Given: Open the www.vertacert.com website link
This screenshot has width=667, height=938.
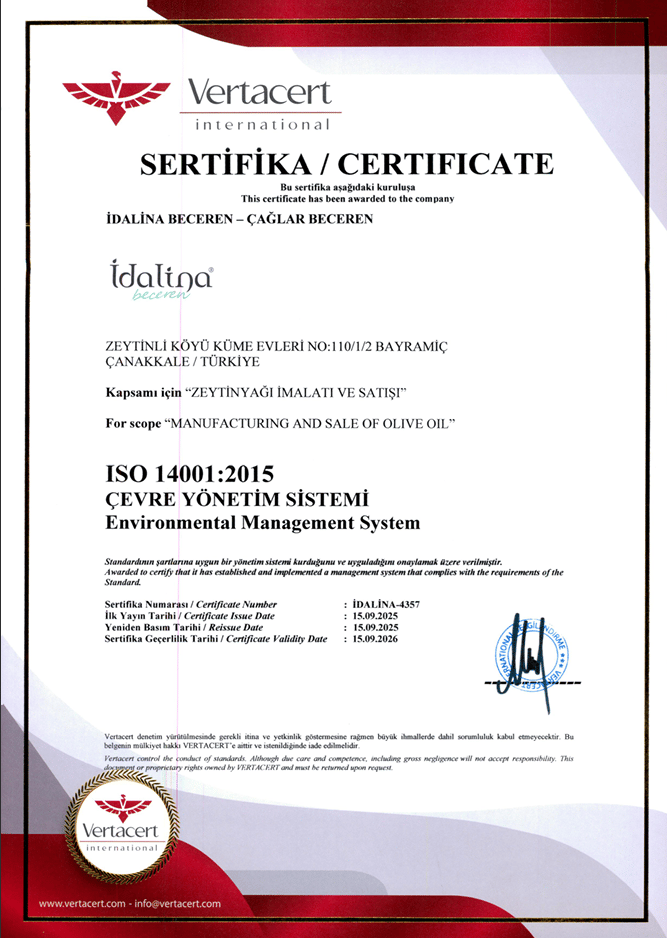Looking at the screenshot, I should (82, 904).
